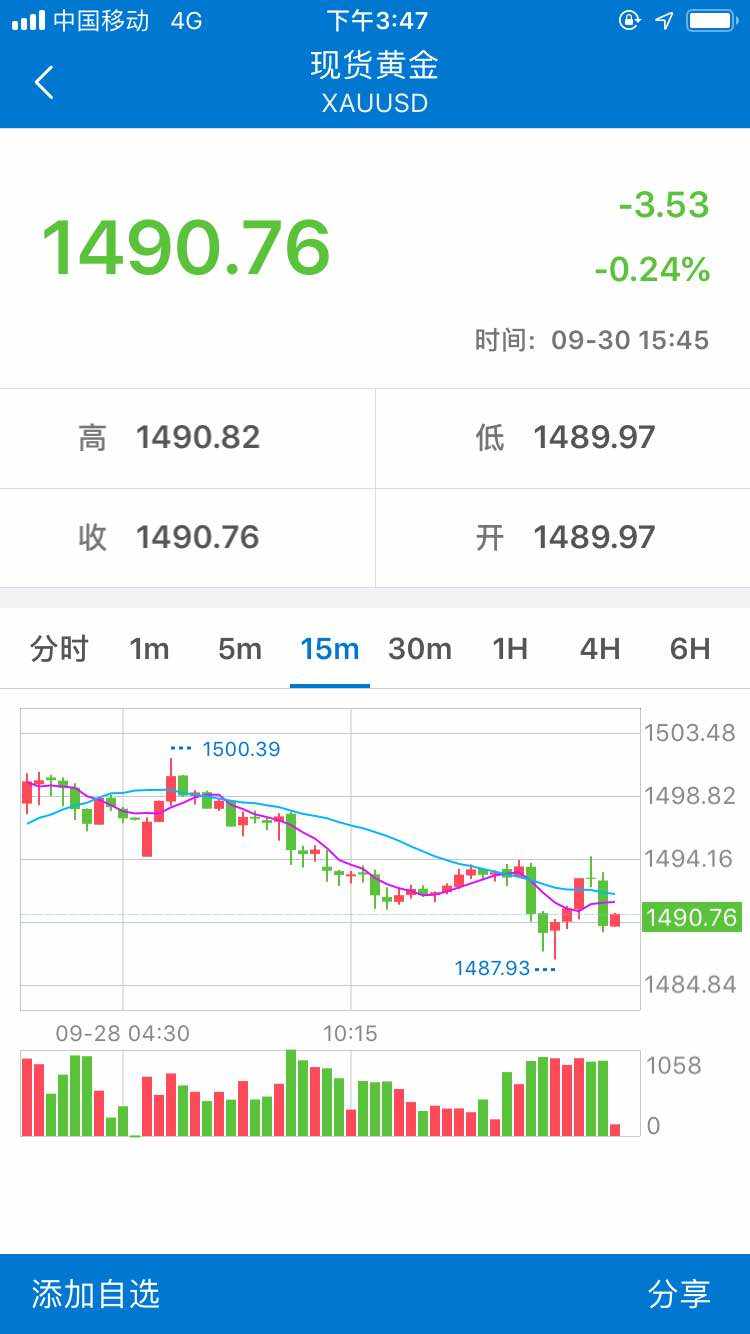Tap the 添加自选 button

[x=96, y=1294]
